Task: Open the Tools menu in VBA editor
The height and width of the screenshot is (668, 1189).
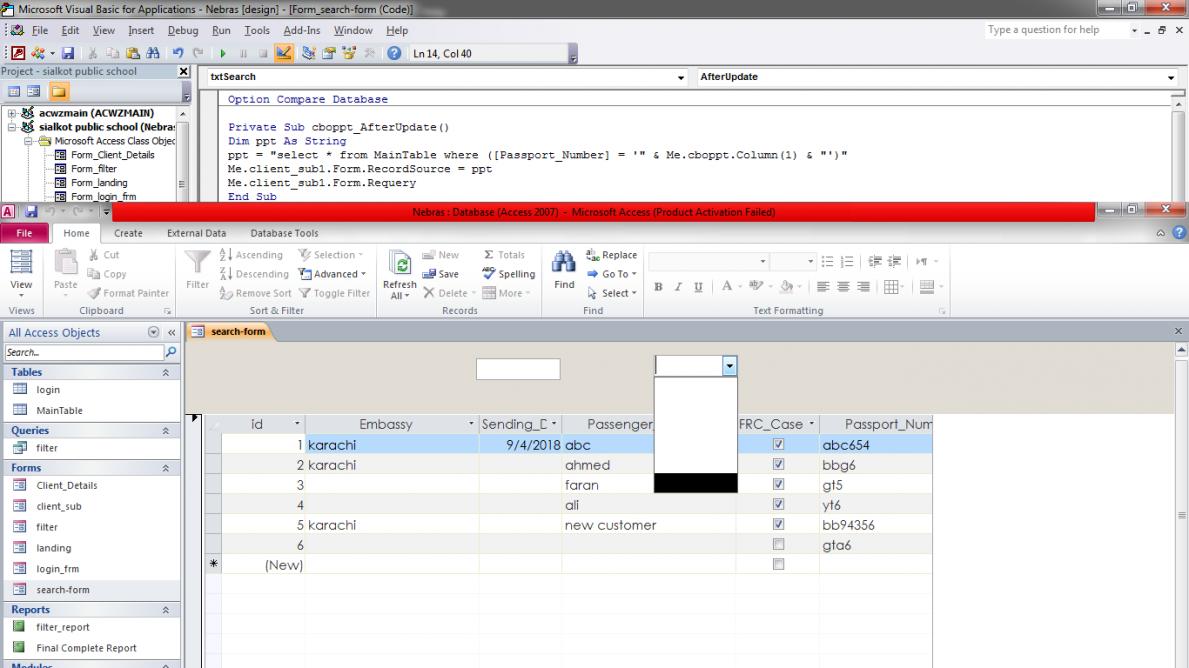Action: [x=257, y=30]
